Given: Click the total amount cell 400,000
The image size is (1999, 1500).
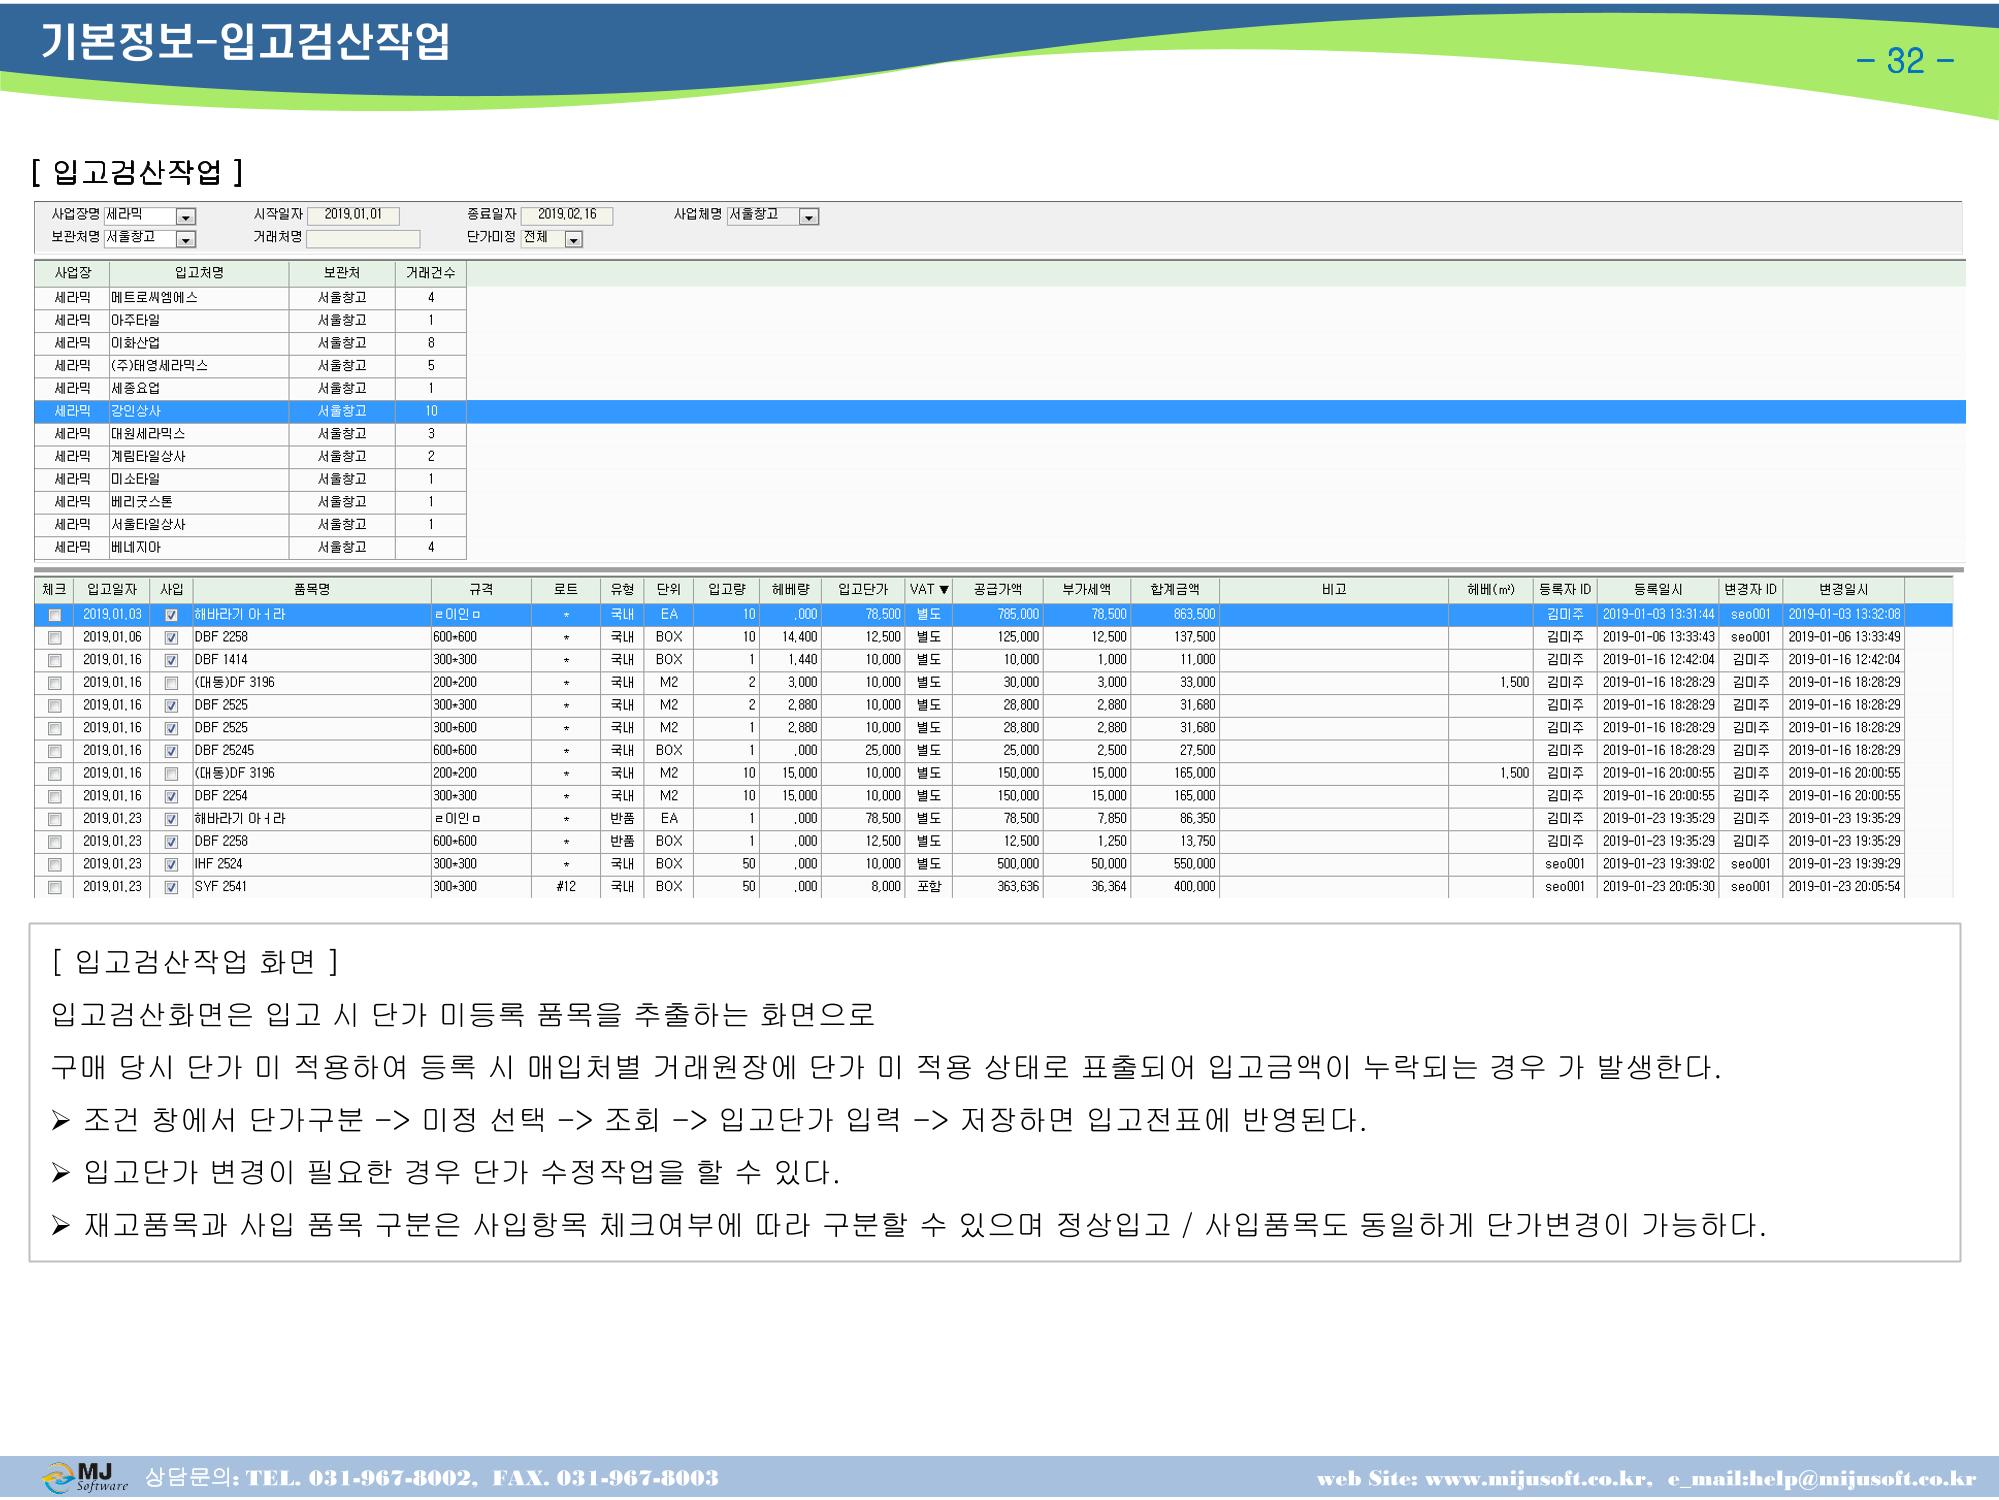Looking at the screenshot, I should pos(1175,887).
